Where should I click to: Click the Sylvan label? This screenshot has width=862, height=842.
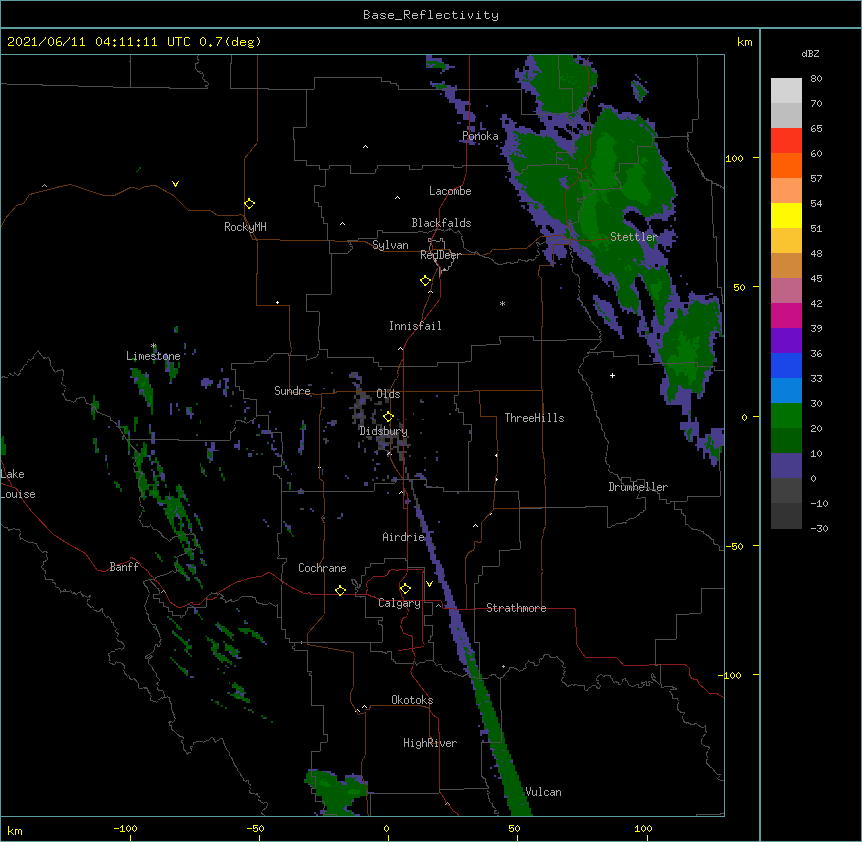pos(390,245)
